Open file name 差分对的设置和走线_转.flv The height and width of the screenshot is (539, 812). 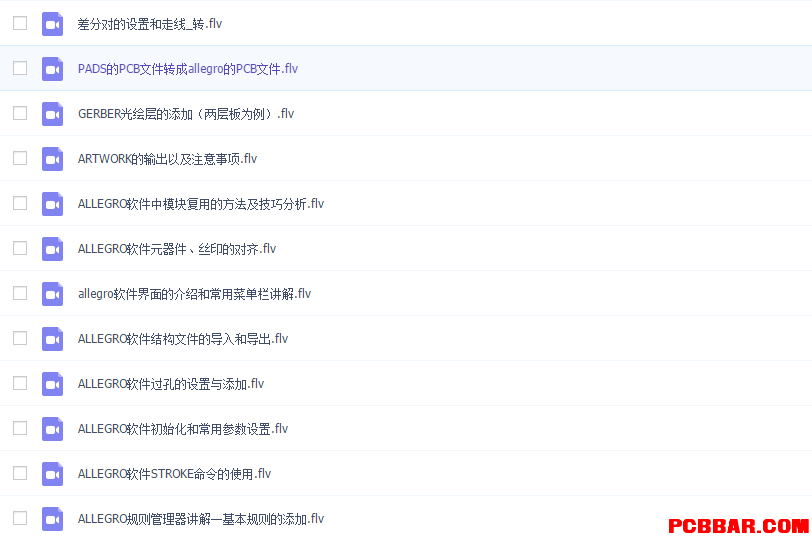tap(150, 24)
